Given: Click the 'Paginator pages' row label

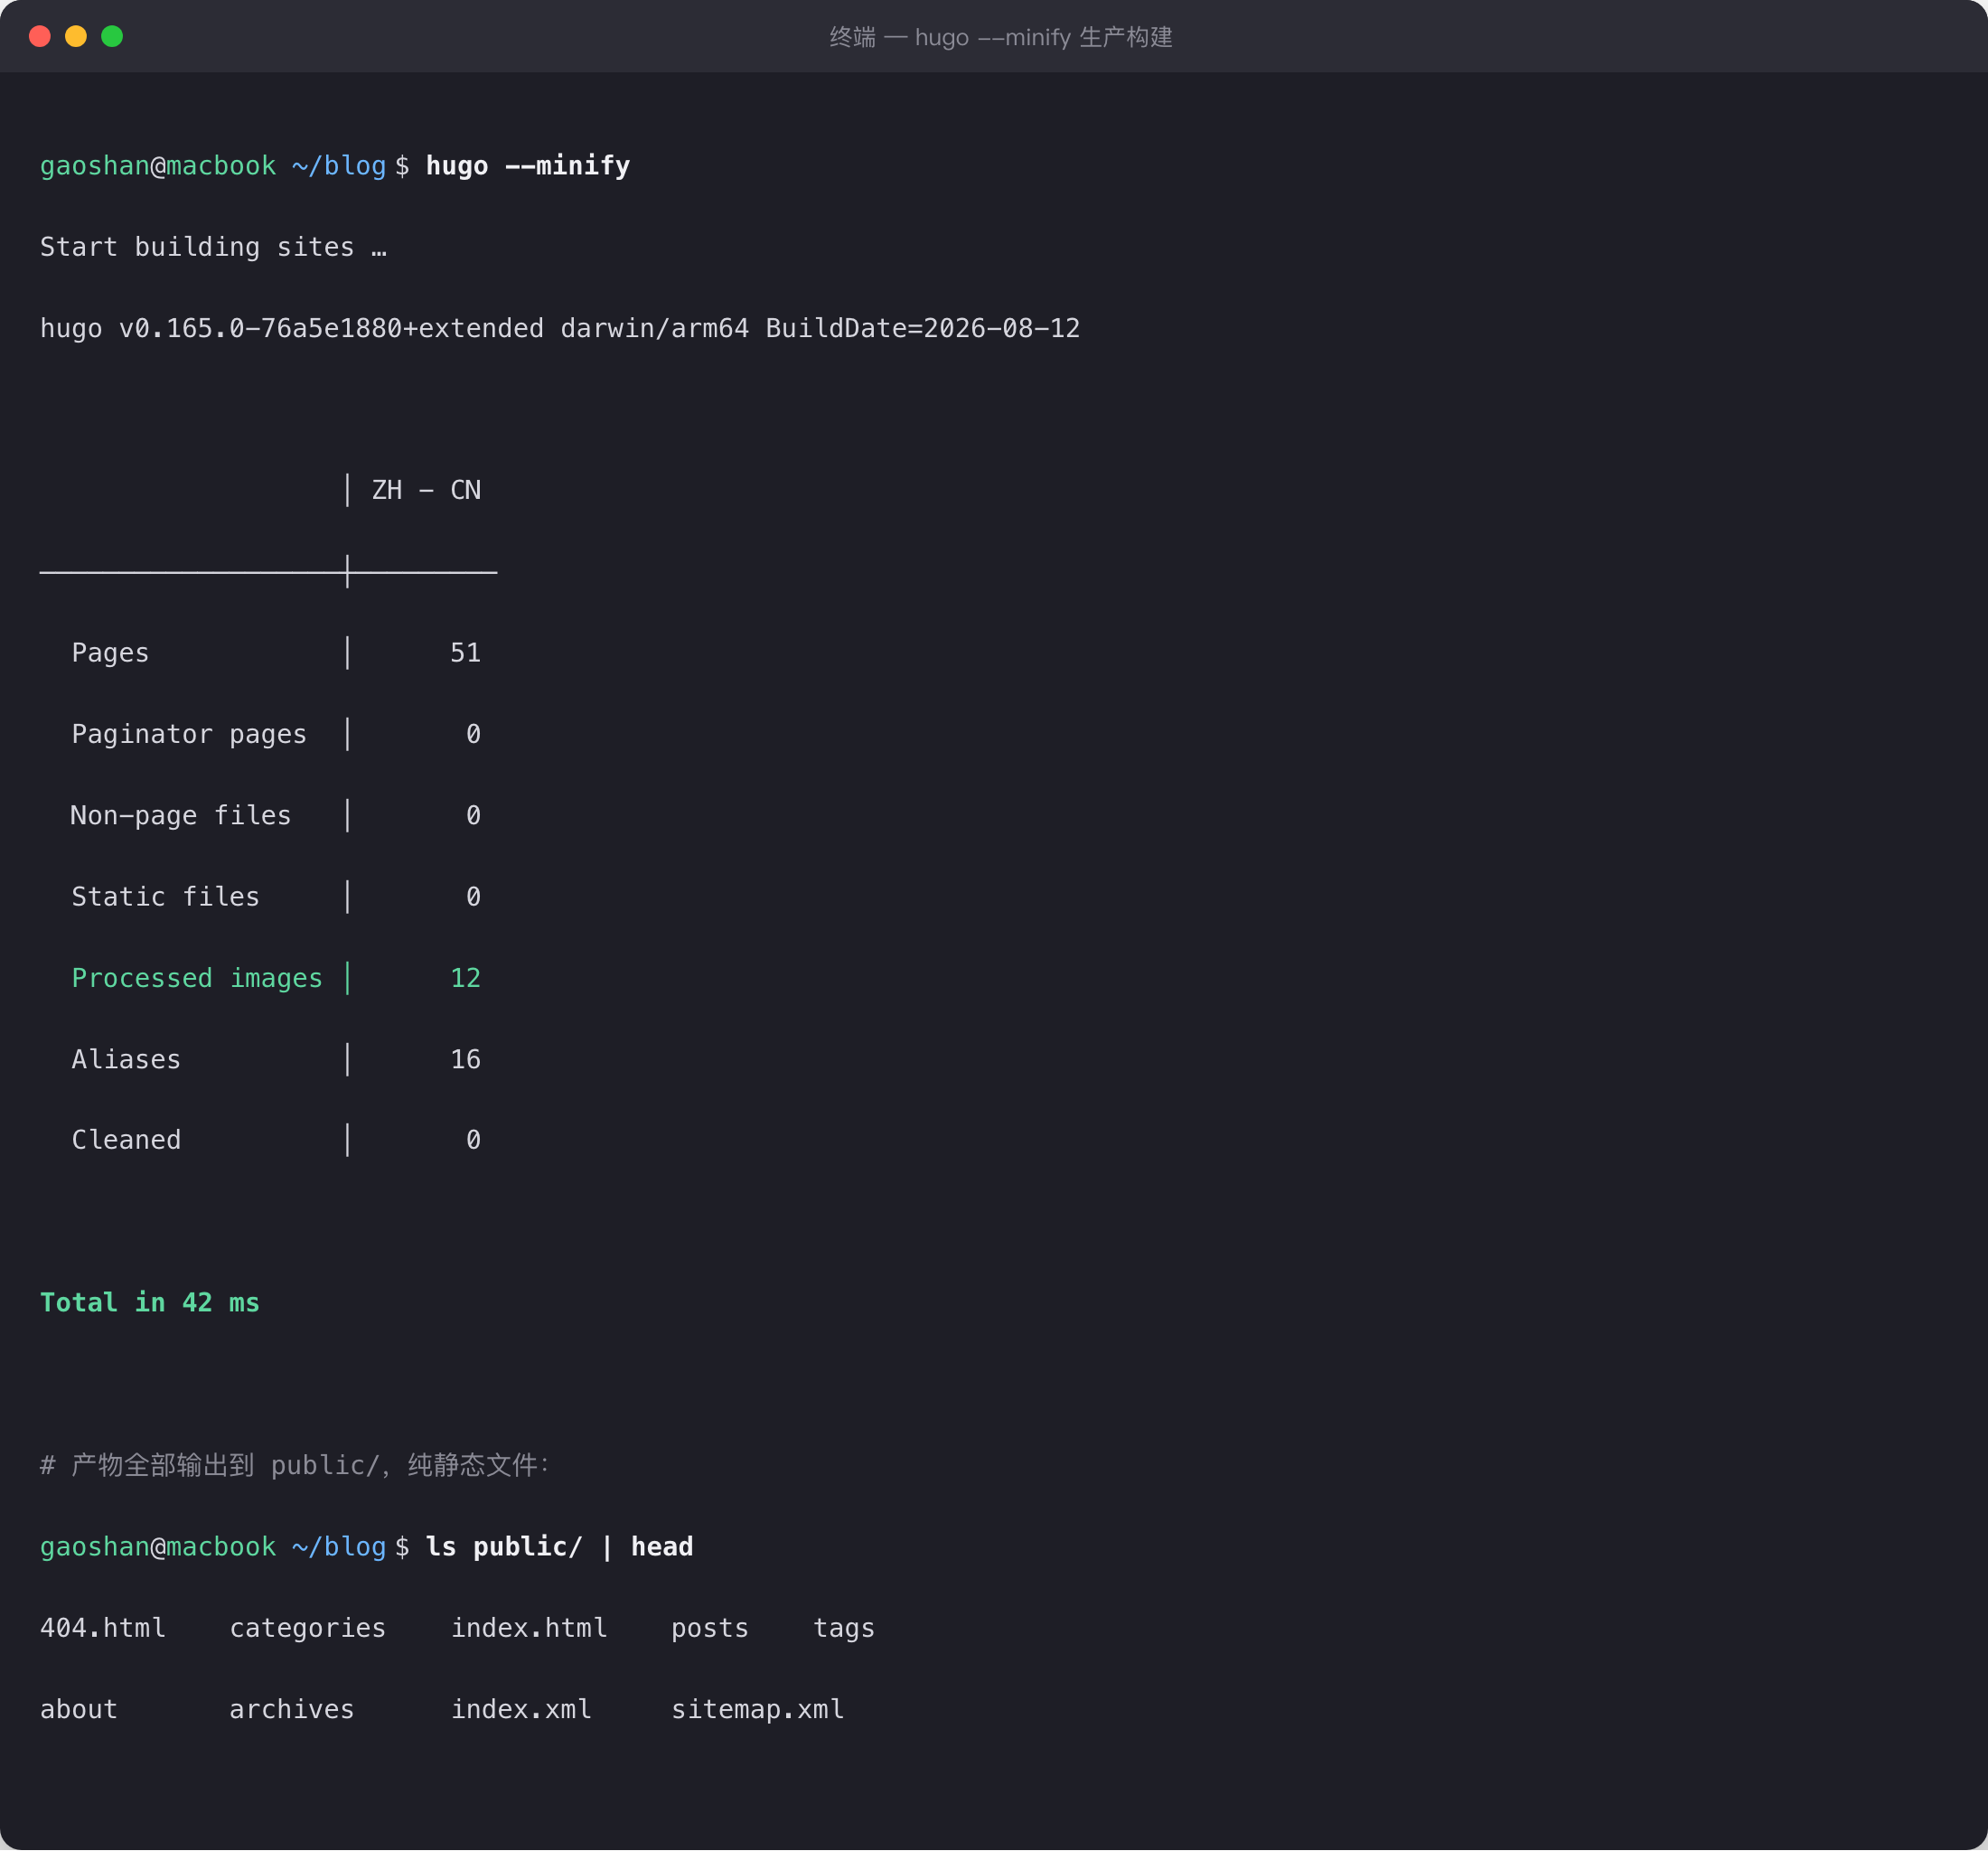Looking at the screenshot, I should tap(189, 735).
